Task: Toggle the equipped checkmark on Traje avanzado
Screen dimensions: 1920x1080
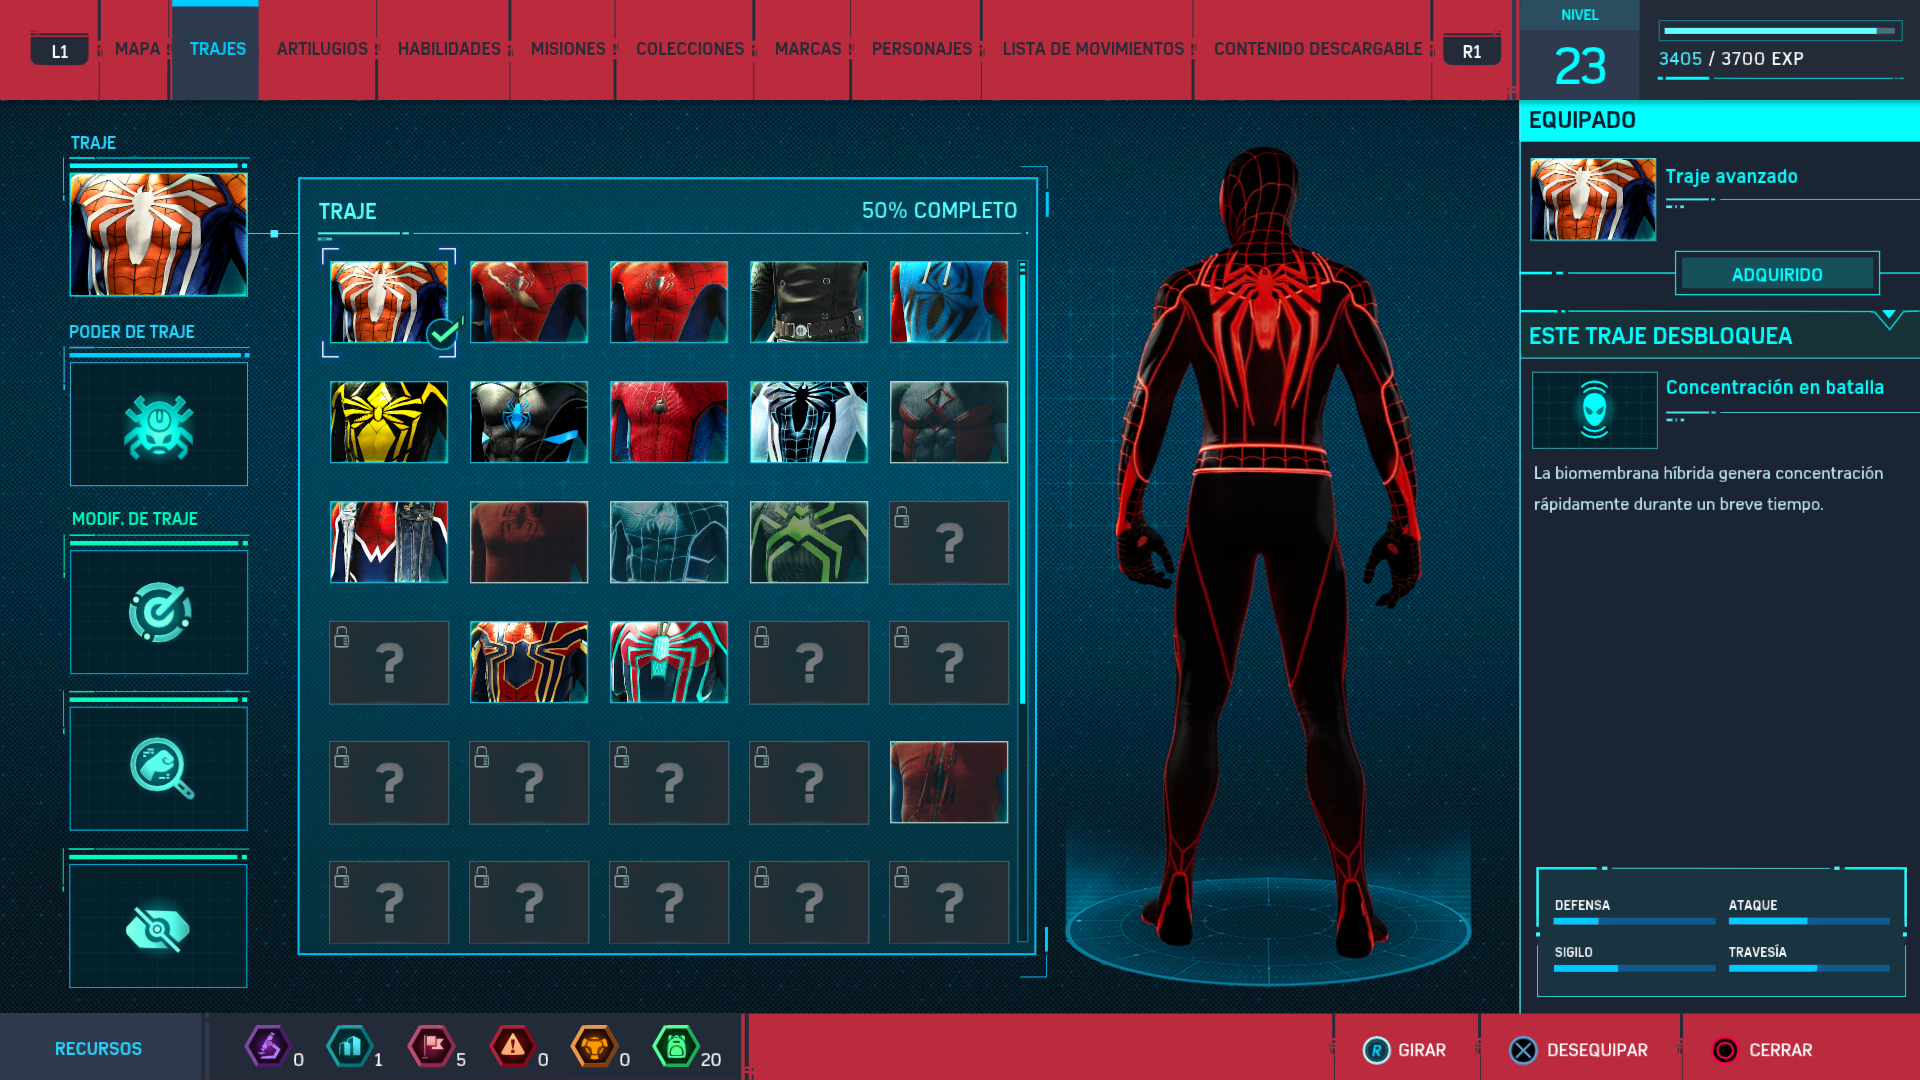Action: click(443, 332)
